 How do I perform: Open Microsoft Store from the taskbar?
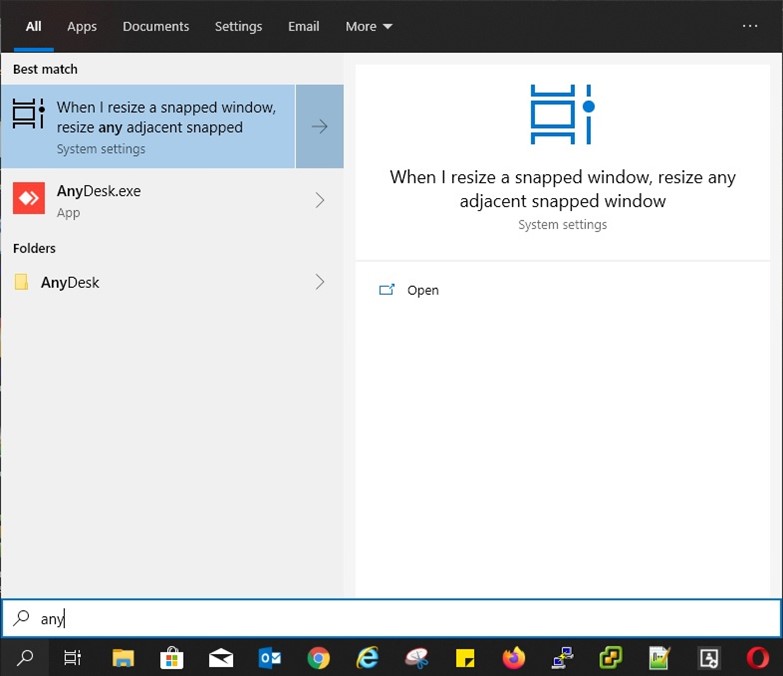[x=171, y=658]
